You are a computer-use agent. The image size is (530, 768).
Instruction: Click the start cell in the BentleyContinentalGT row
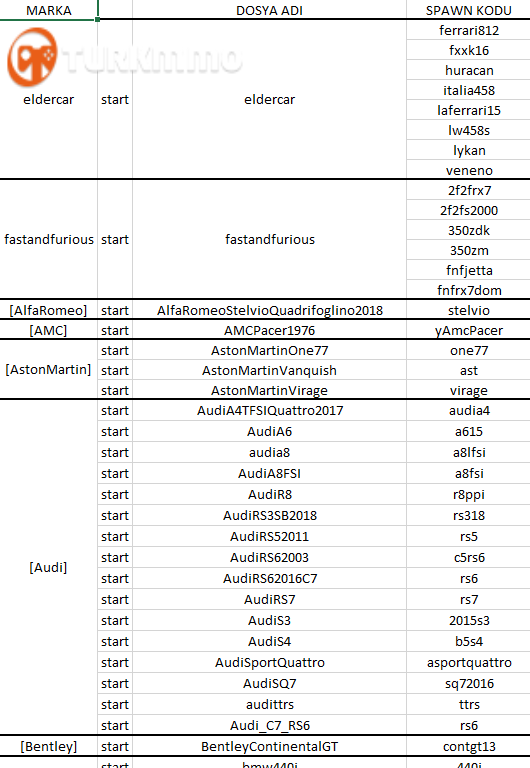pos(115,747)
